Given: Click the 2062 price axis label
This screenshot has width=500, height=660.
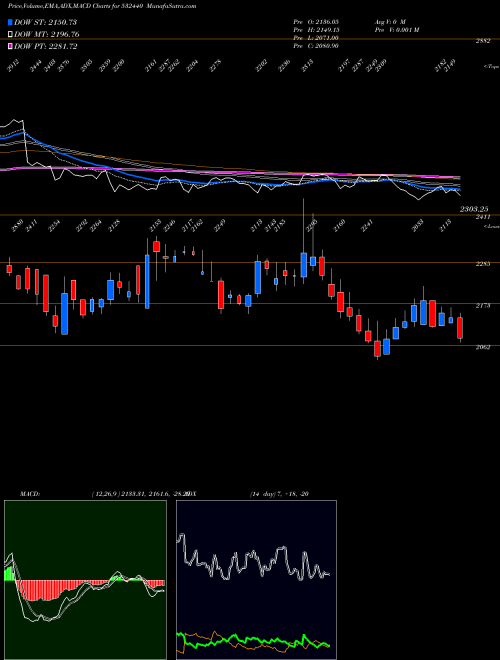Looking at the screenshot, I should (483, 347).
